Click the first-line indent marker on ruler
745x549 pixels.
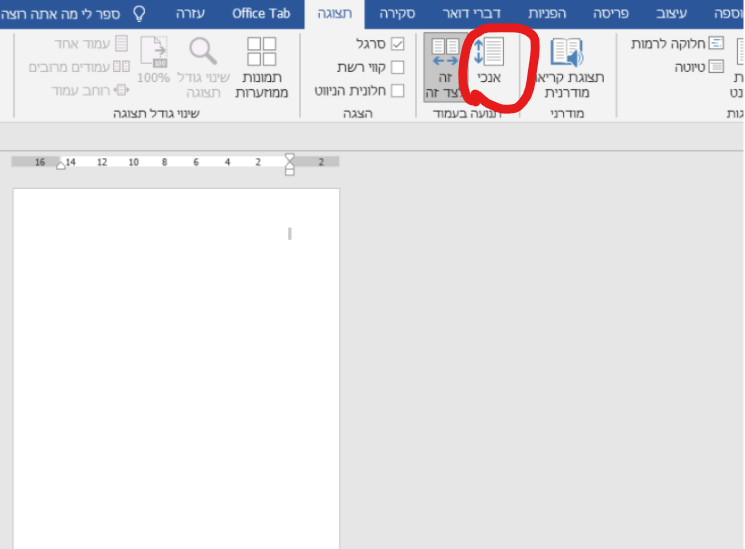289,158
